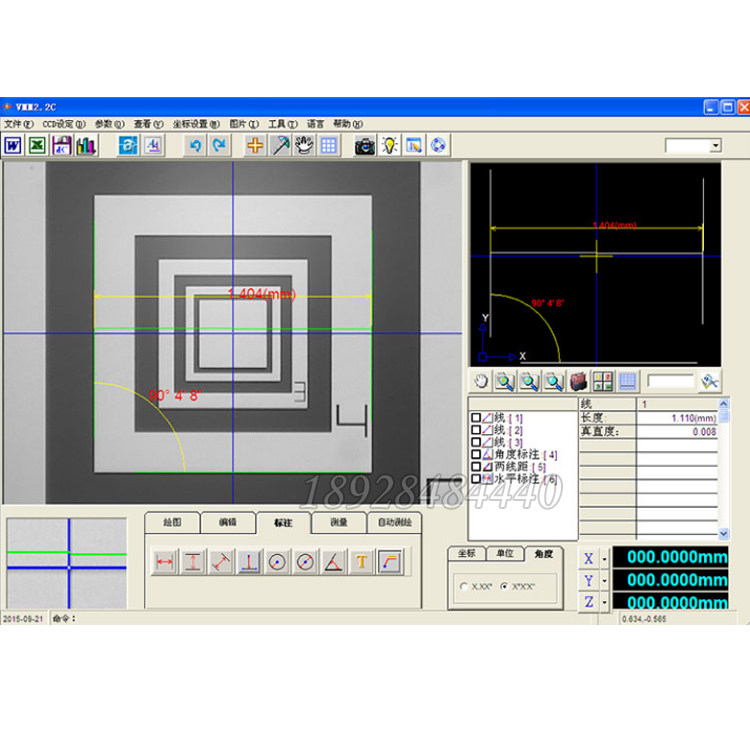This screenshot has width=750, height=750.
Task: Open the Y axis dropdown arrow
Action: coord(605,581)
